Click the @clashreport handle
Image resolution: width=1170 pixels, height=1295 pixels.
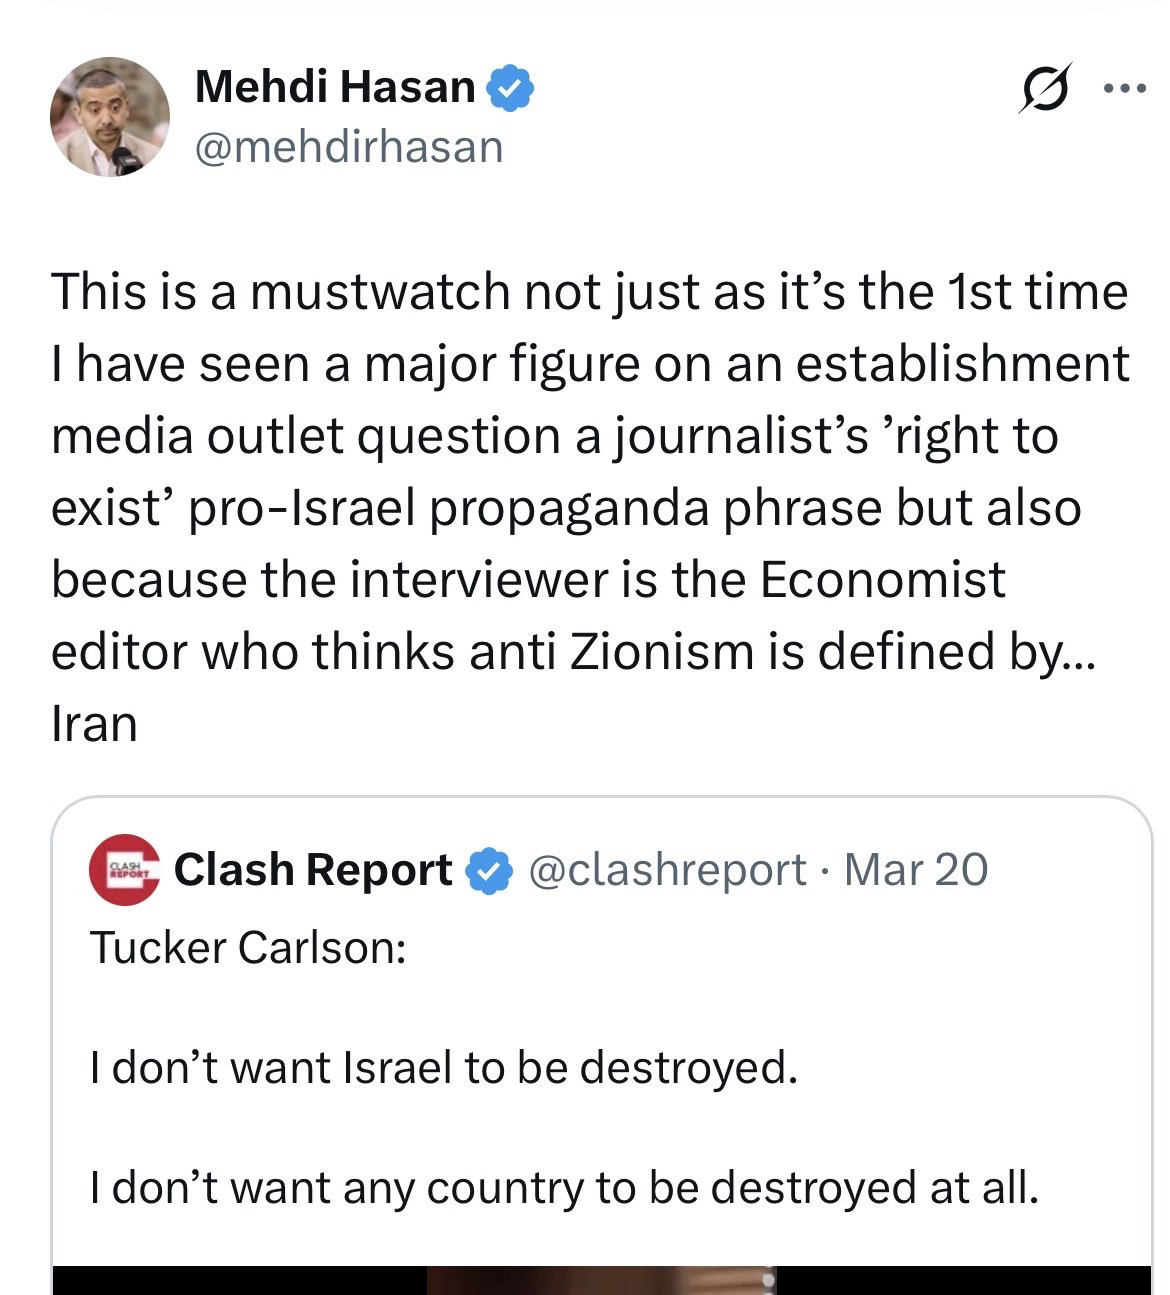(x=666, y=870)
